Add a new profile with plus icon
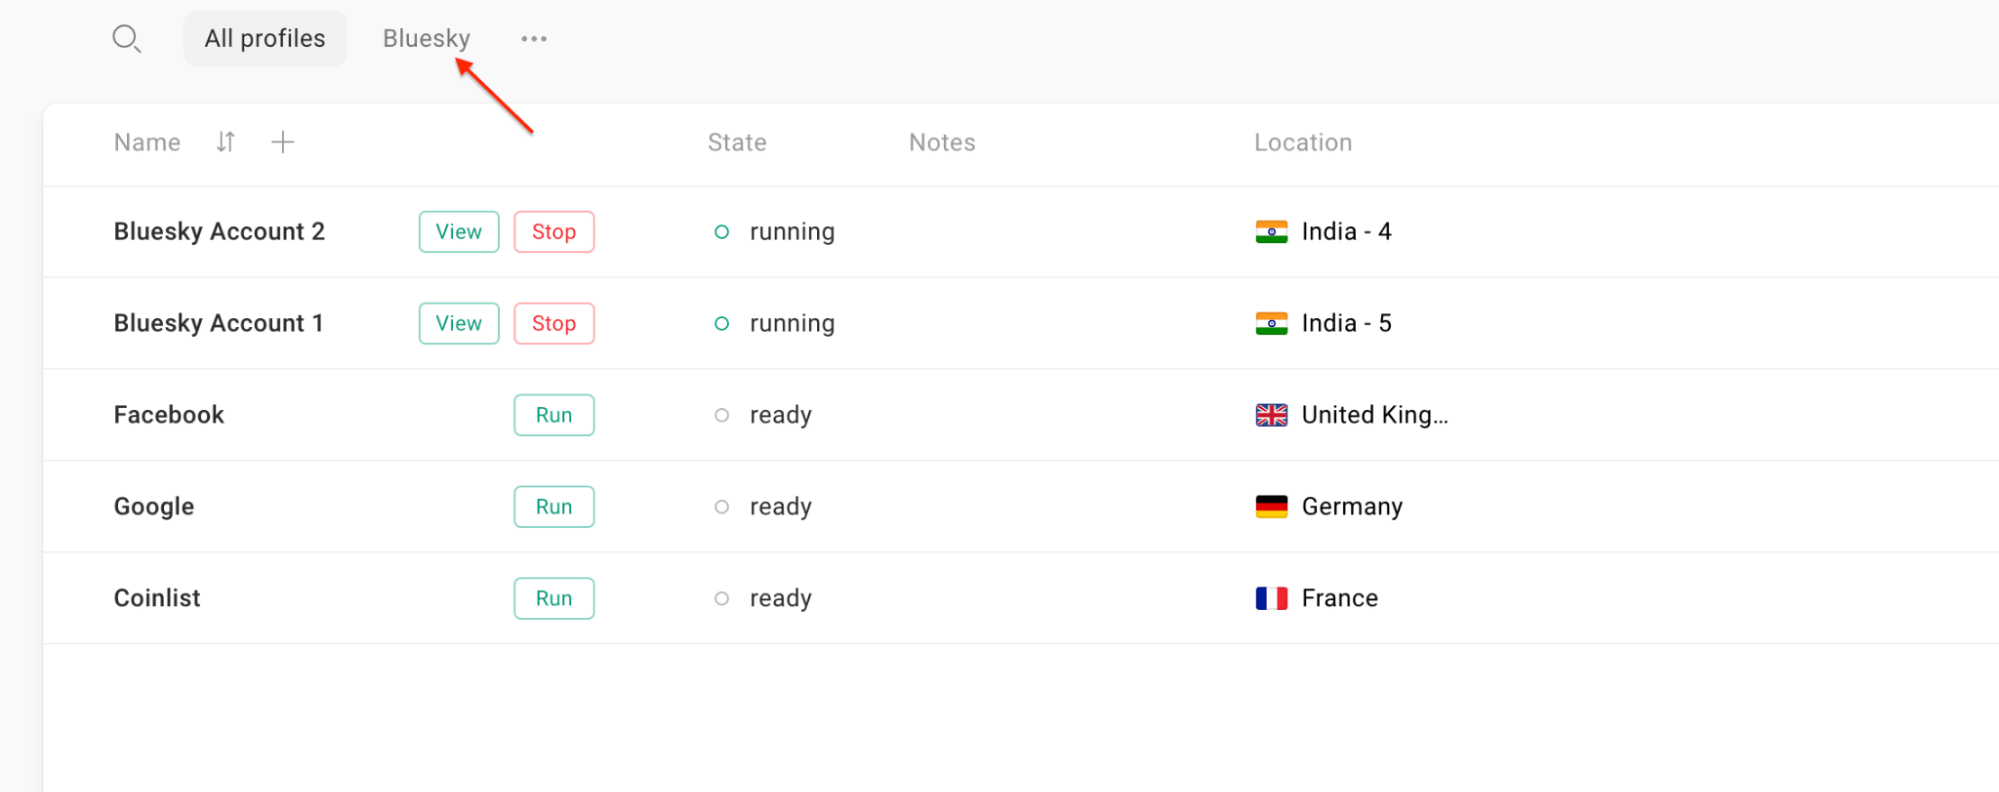Viewport: 1999px width, 792px height. coord(283,142)
